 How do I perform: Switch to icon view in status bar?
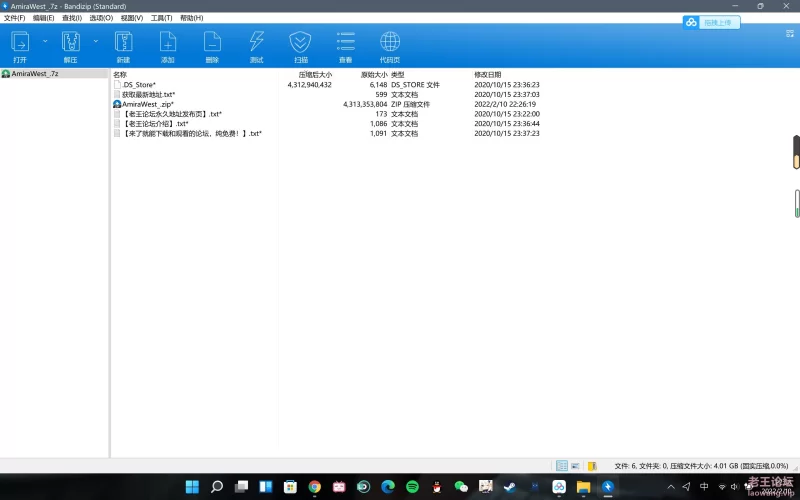click(x=575, y=466)
